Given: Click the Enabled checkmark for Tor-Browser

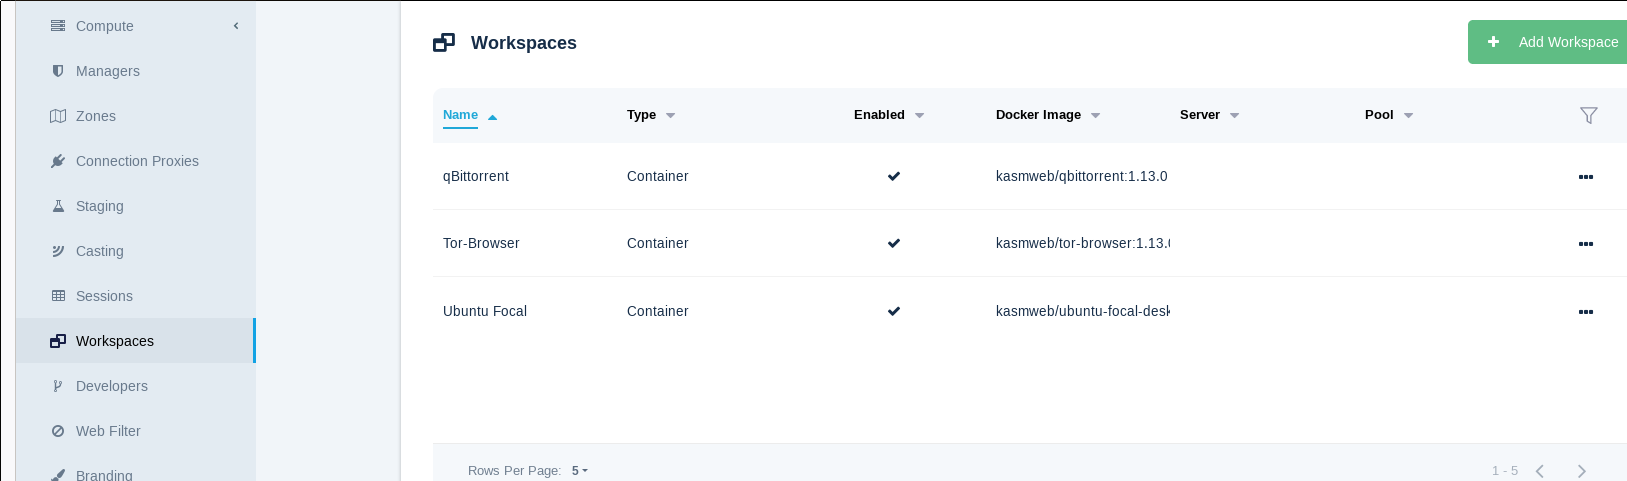Looking at the screenshot, I should click(x=894, y=243).
